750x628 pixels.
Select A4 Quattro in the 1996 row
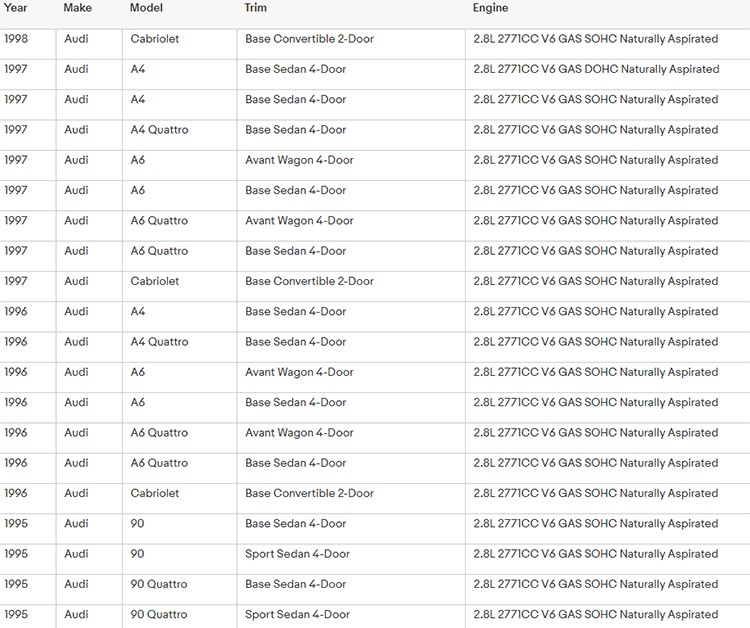[x=159, y=342]
